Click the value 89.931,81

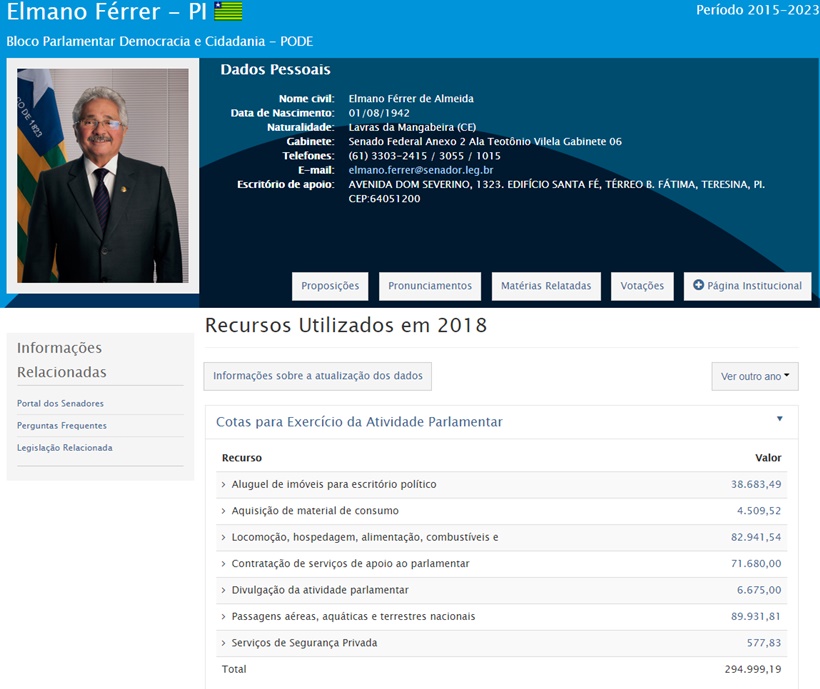pos(756,616)
